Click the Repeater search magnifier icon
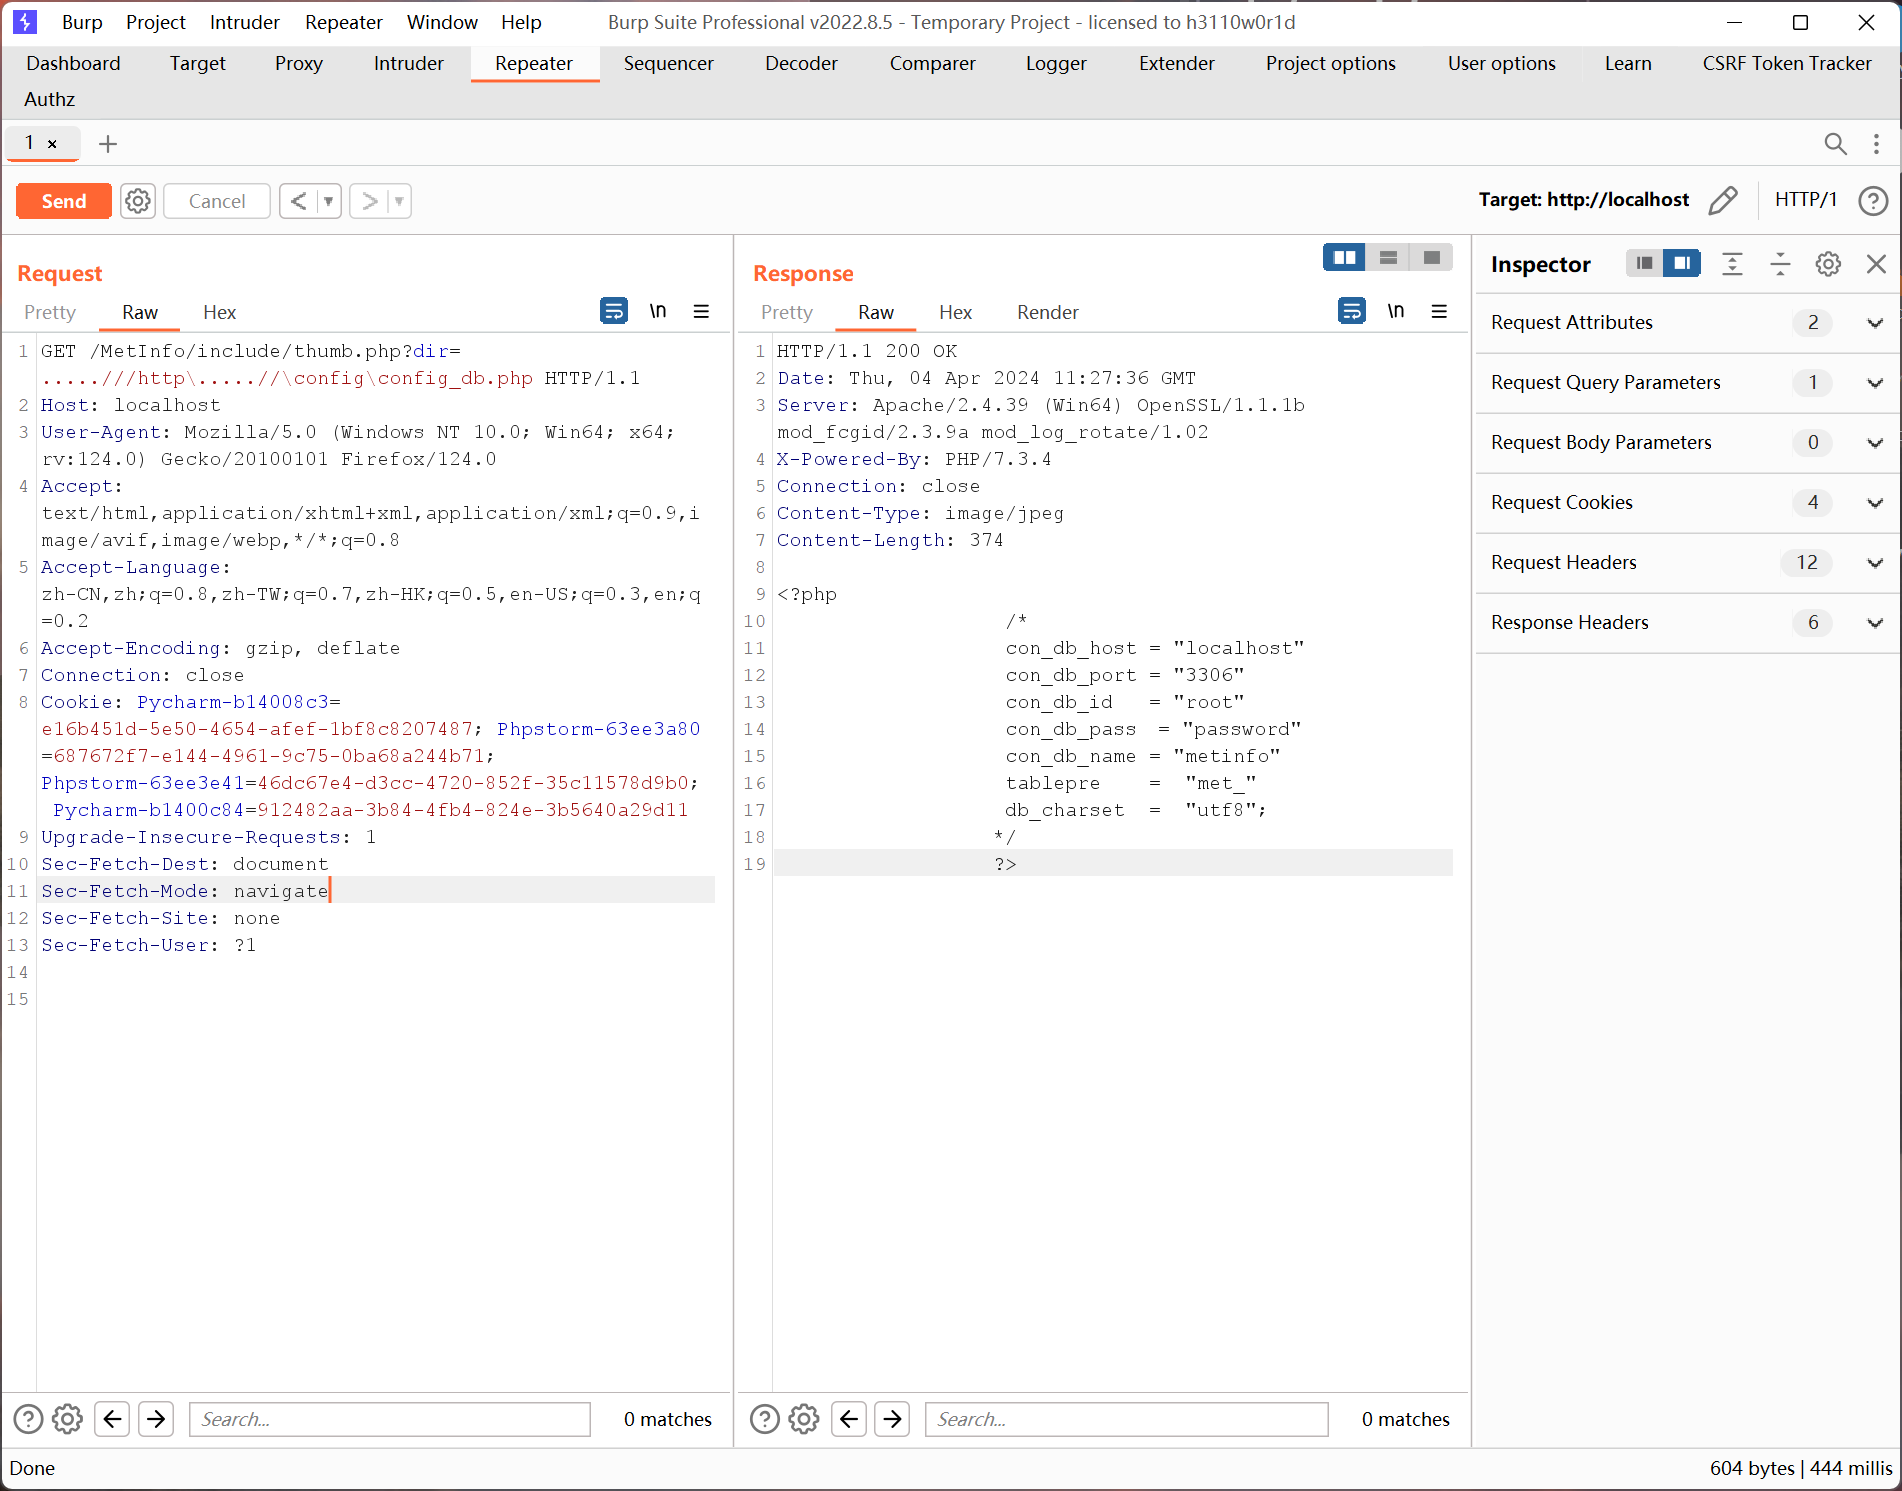Viewport: 1902px width, 1491px height. point(1835,144)
